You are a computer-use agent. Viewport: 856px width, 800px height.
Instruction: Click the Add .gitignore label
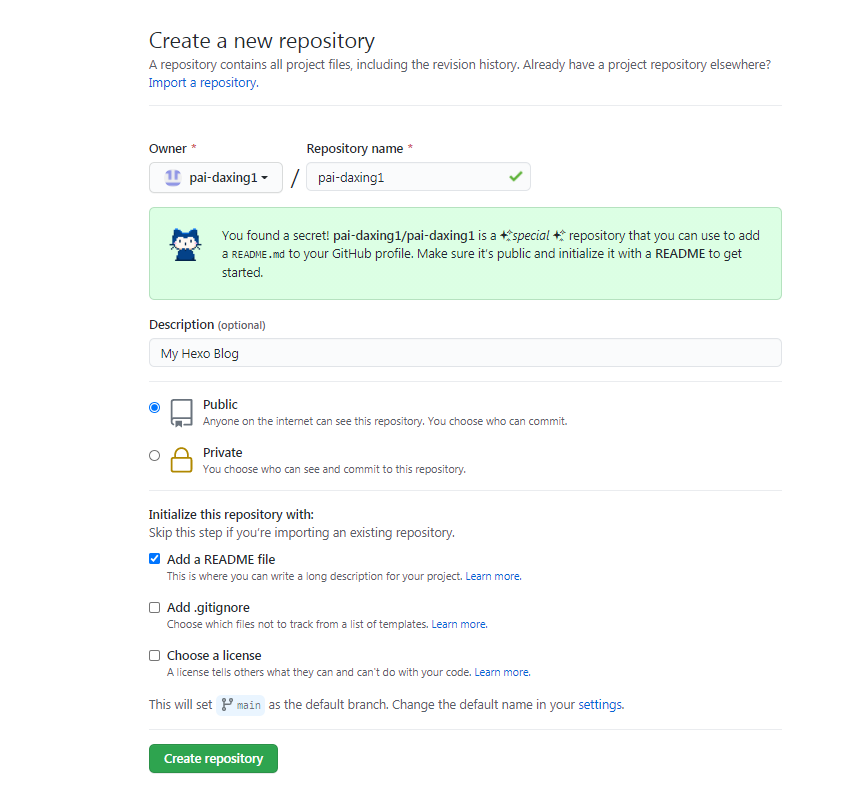point(208,607)
